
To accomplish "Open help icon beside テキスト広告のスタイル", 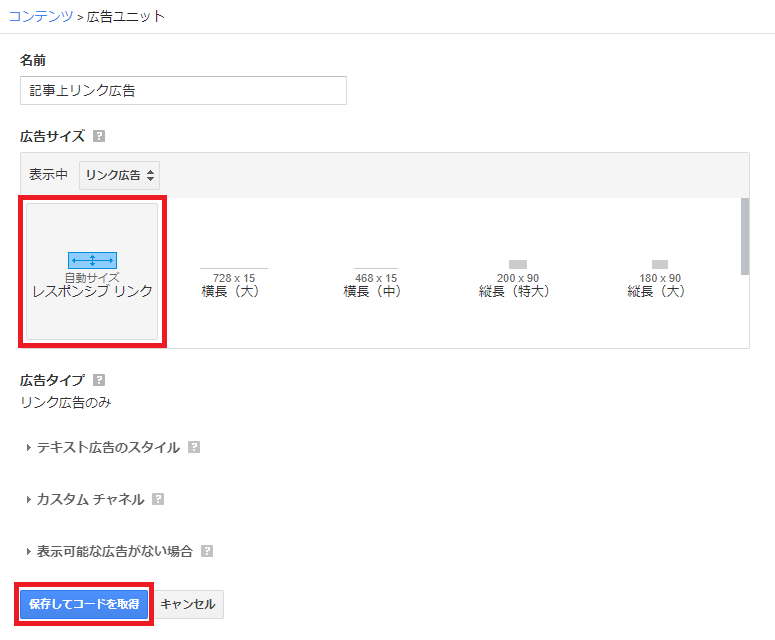I will [194, 447].
